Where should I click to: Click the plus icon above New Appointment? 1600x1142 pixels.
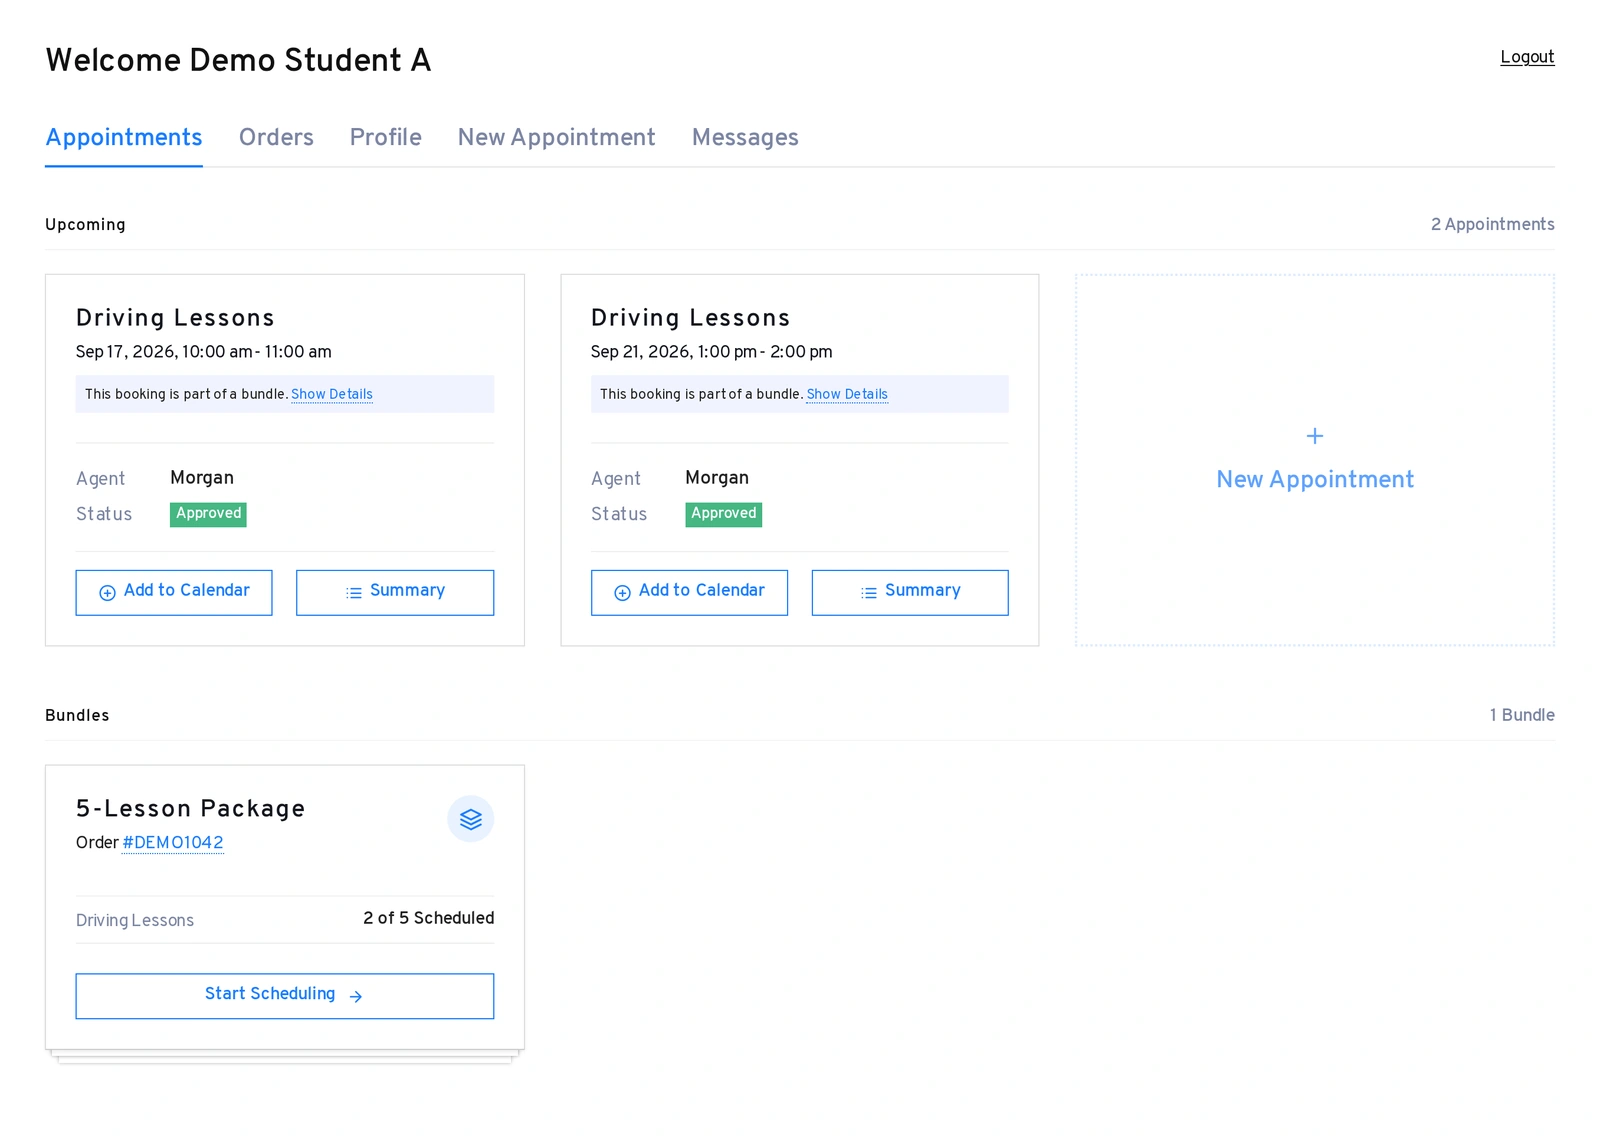(x=1315, y=436)
